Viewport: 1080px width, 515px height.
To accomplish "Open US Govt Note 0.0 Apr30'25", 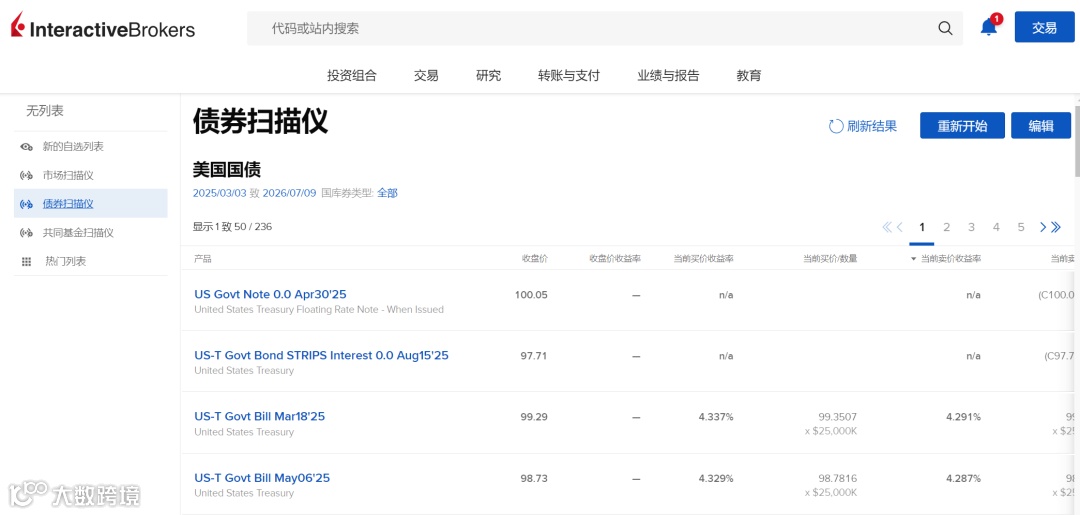I will click(270, 294).
